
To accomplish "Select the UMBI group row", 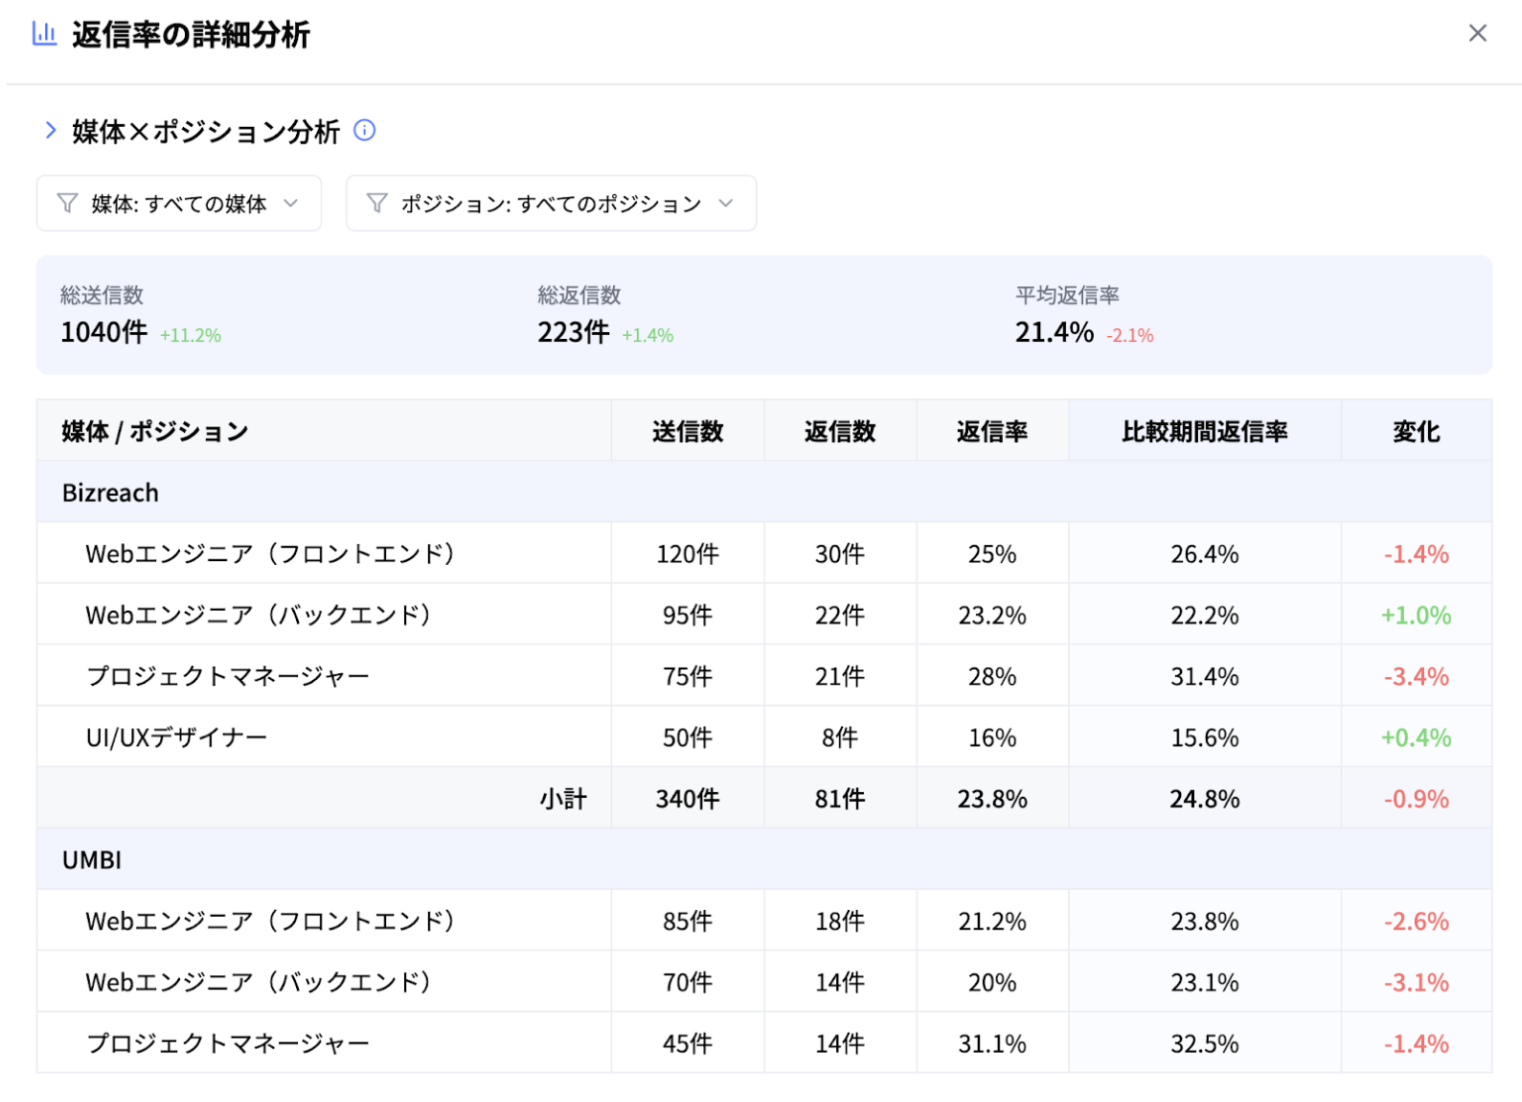I will point(92,860).
